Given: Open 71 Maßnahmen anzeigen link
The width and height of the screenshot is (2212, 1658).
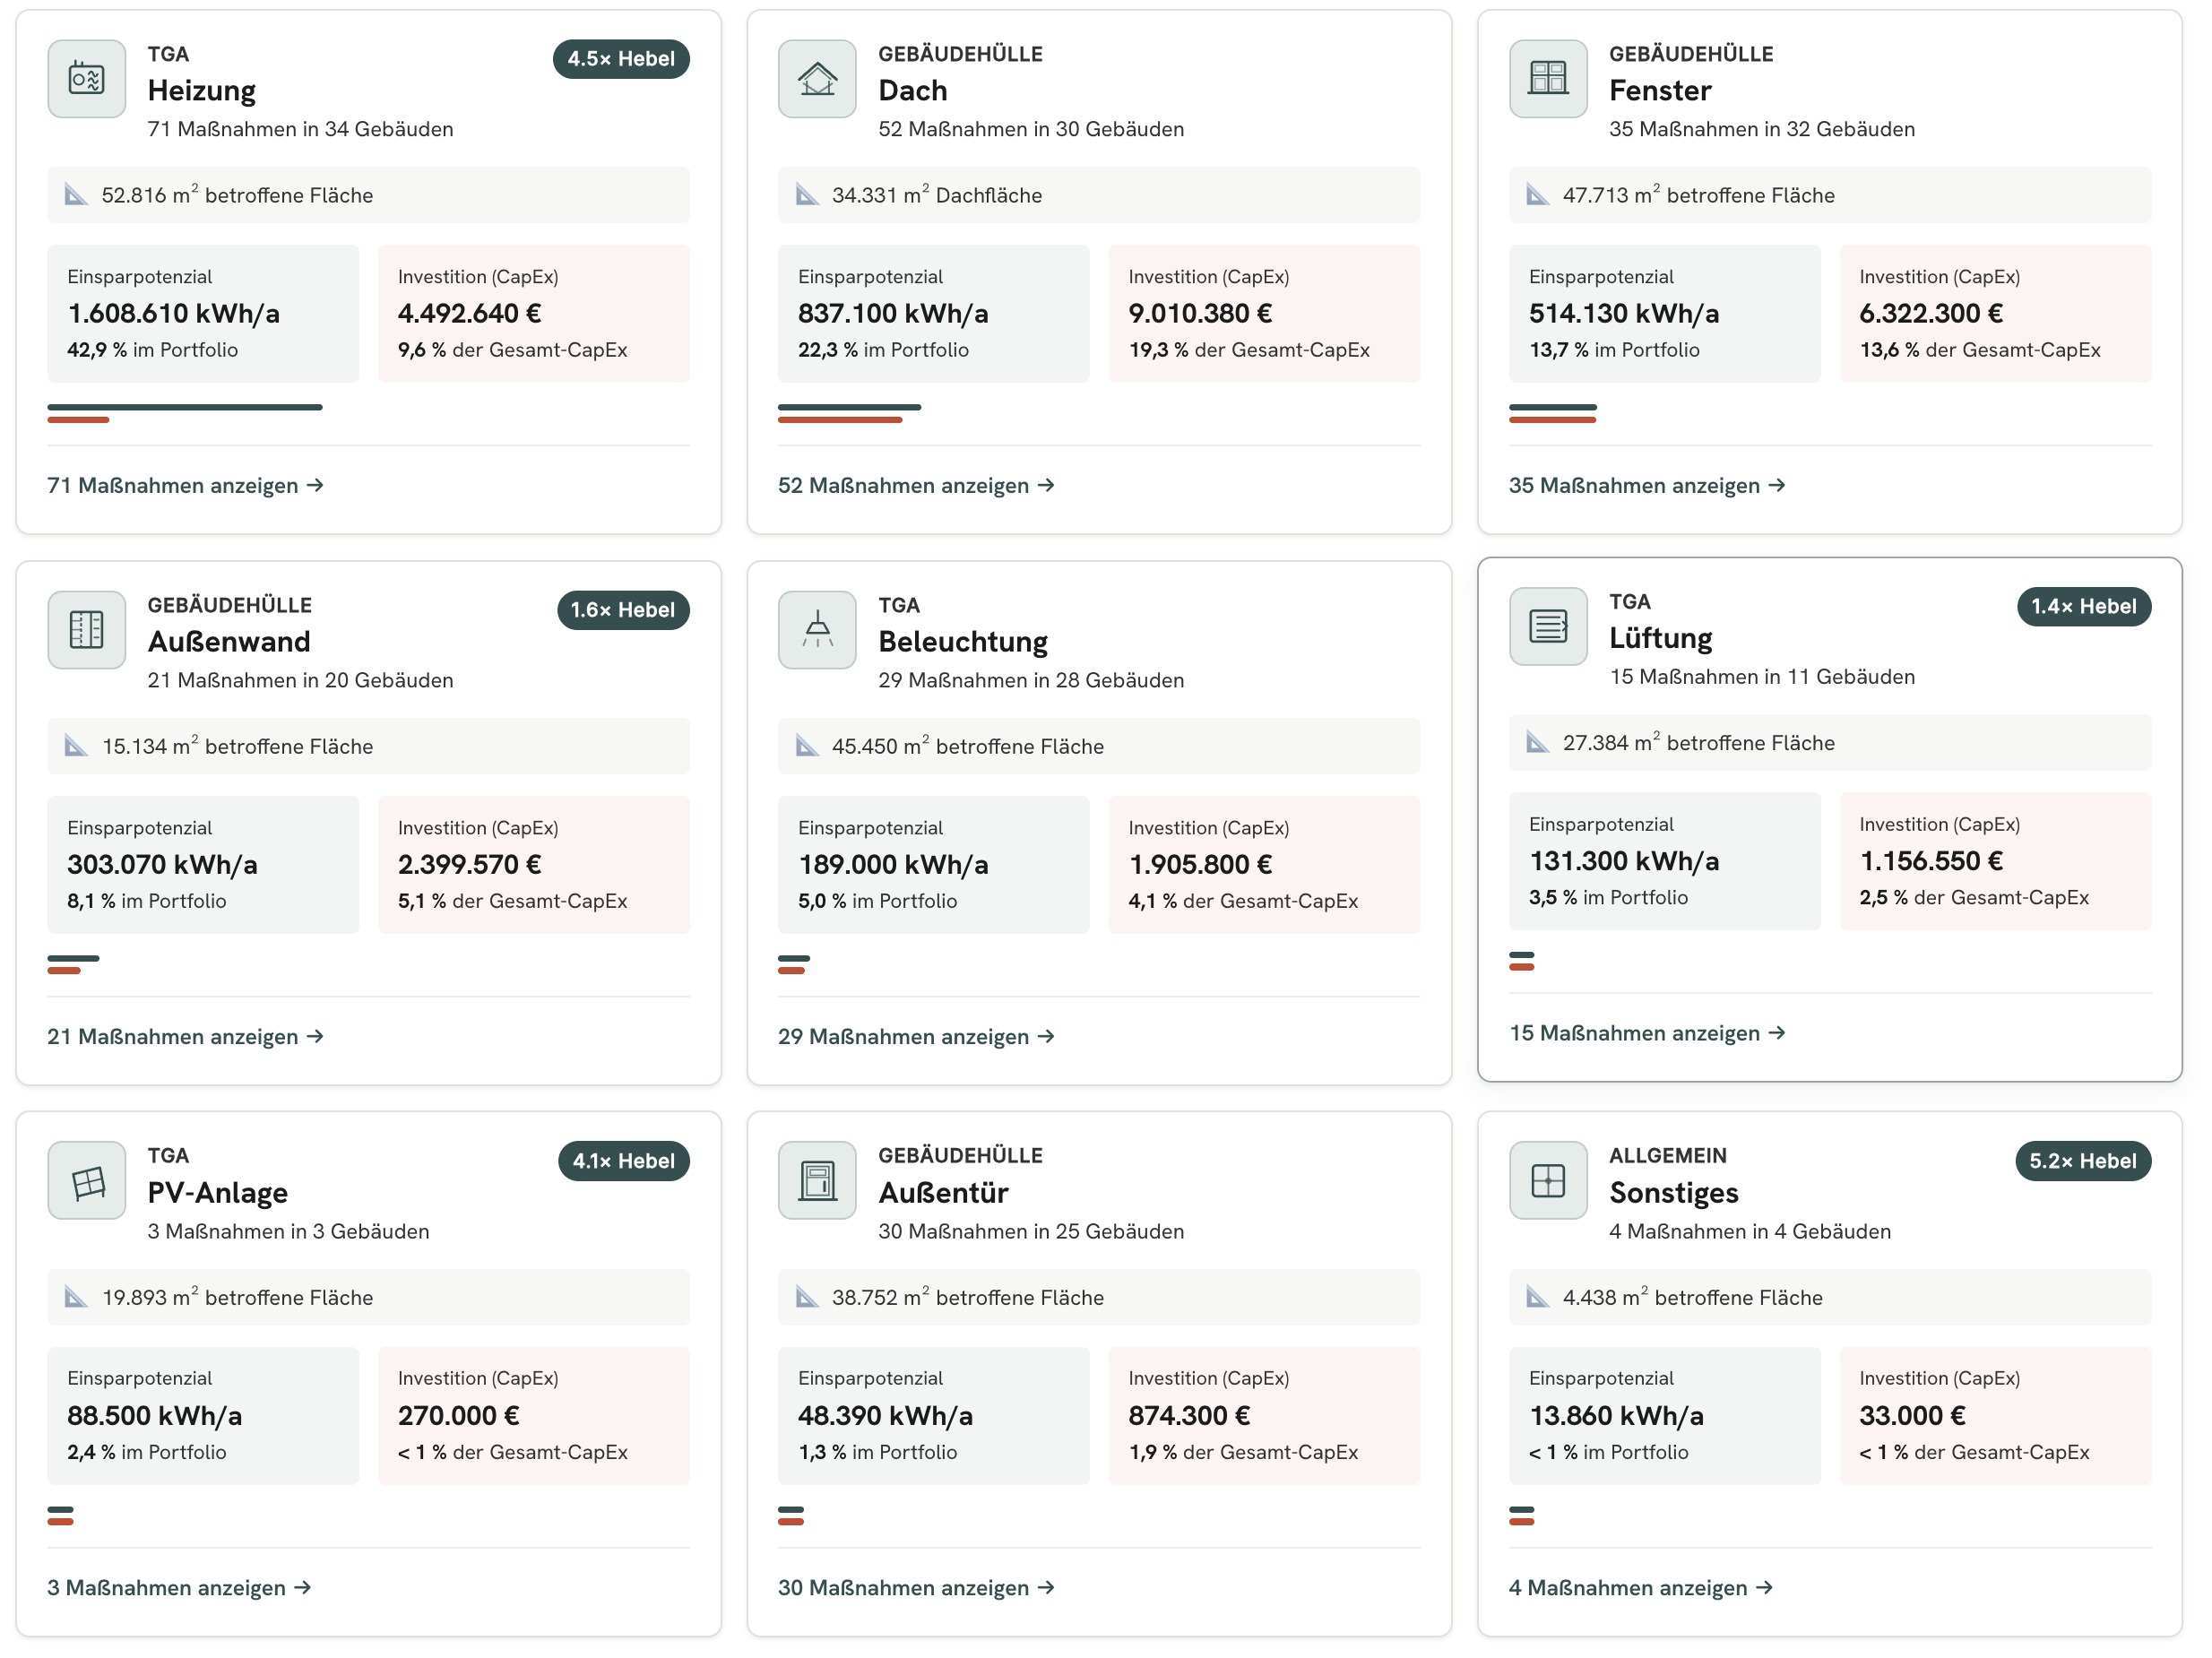Looking at the screenshot, I should pos(186,485).
